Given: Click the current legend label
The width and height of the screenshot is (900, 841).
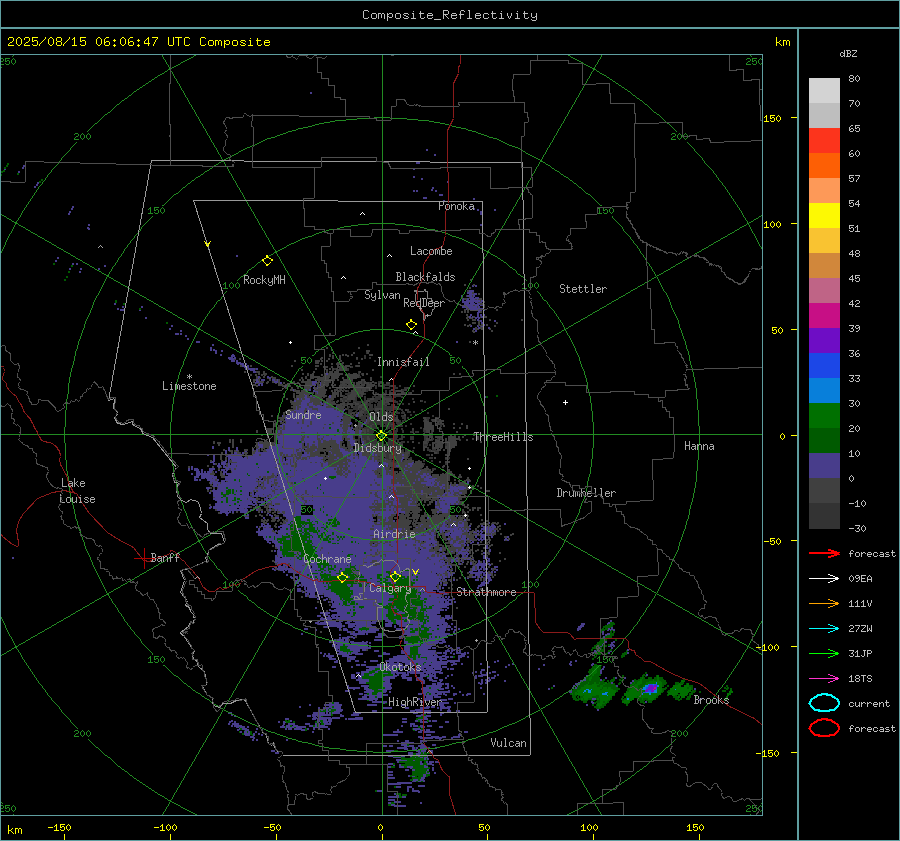Looking at the screenshot, I should 869,703.
